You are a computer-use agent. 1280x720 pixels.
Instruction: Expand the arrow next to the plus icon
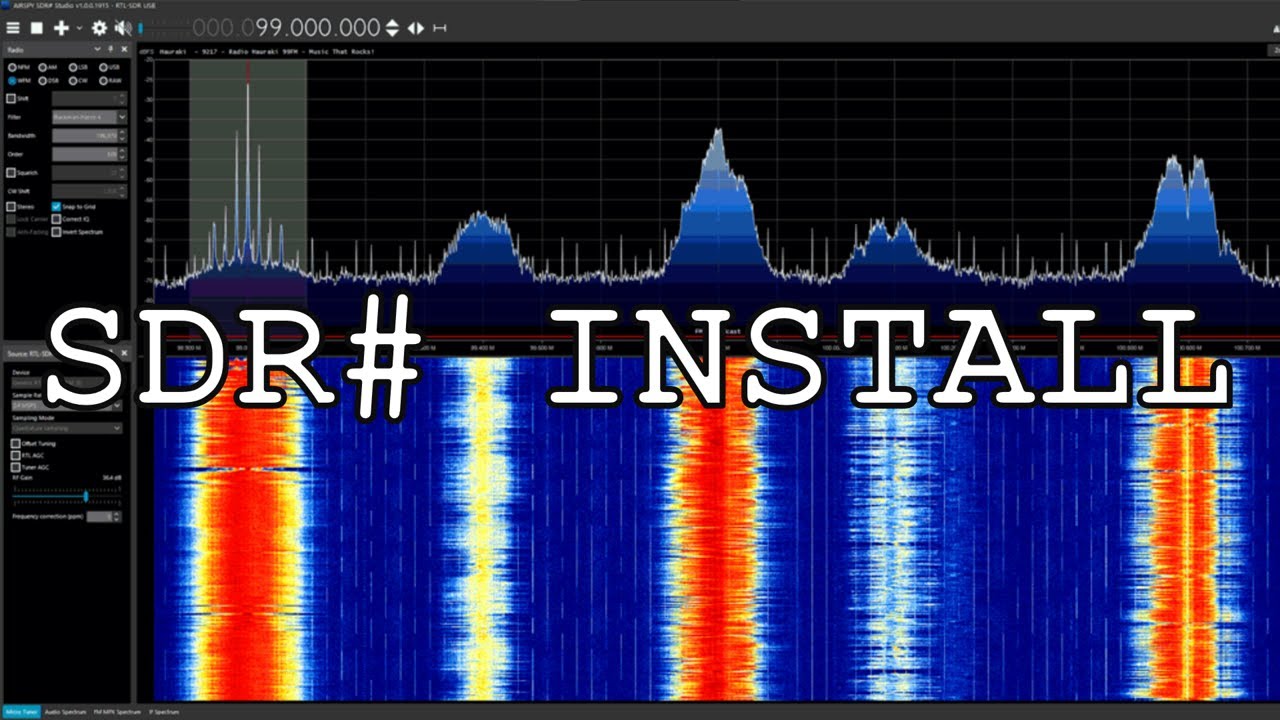click(79, 28)
